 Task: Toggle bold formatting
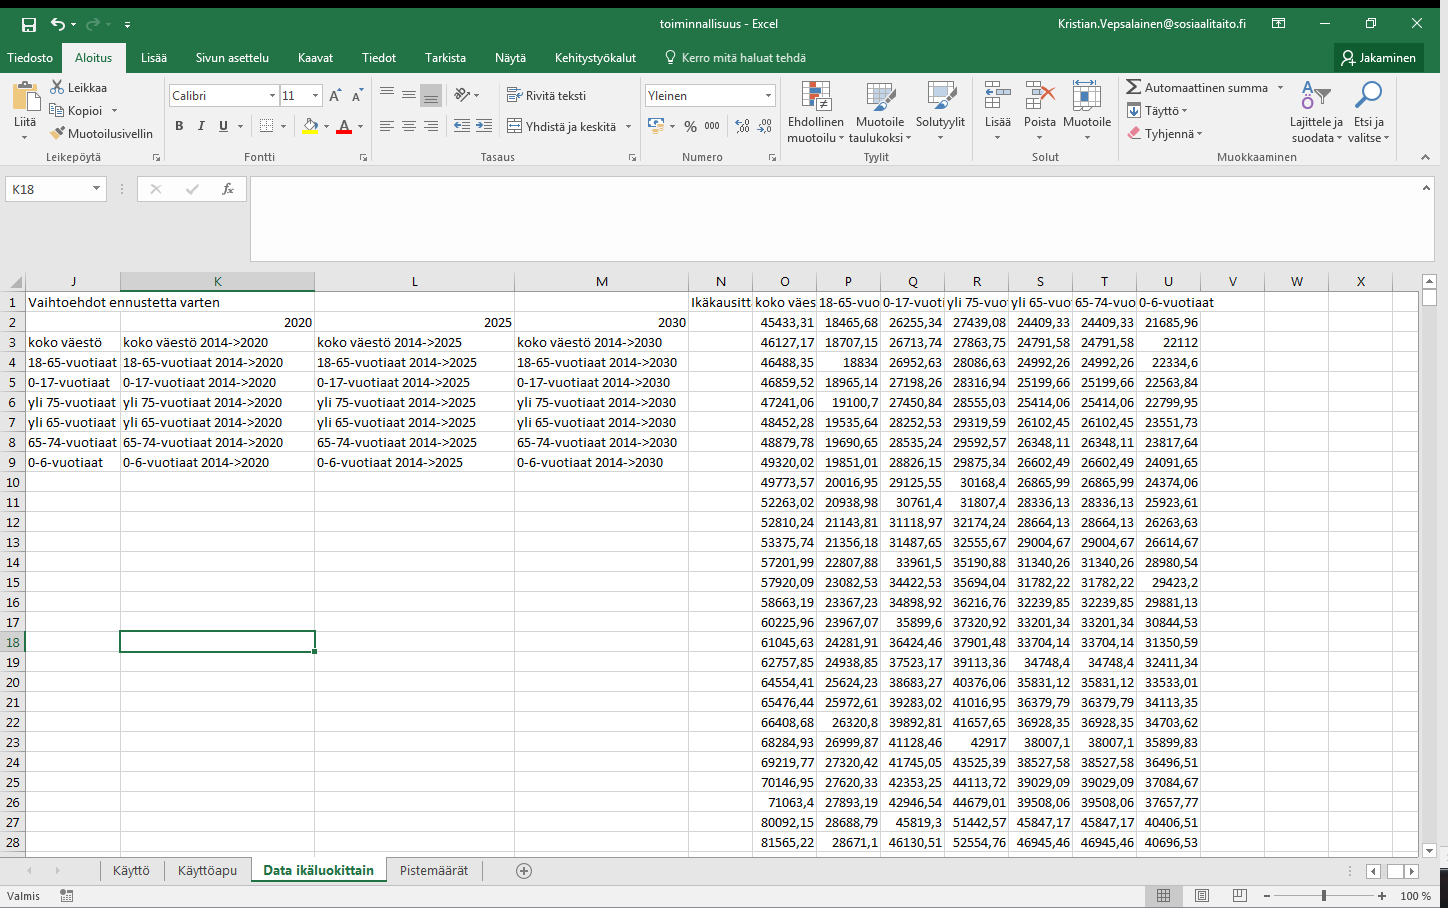(179, 126)
